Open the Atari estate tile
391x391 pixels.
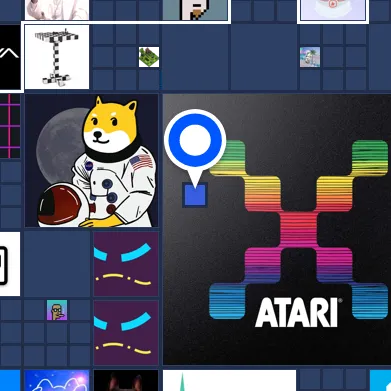click(277, 229)
